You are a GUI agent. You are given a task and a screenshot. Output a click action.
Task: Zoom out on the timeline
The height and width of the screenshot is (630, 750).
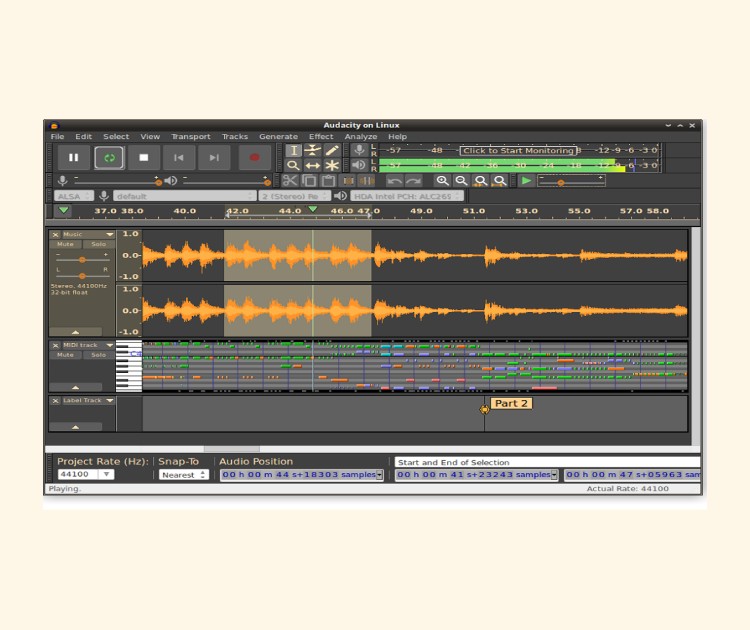[x=461, y=181]
